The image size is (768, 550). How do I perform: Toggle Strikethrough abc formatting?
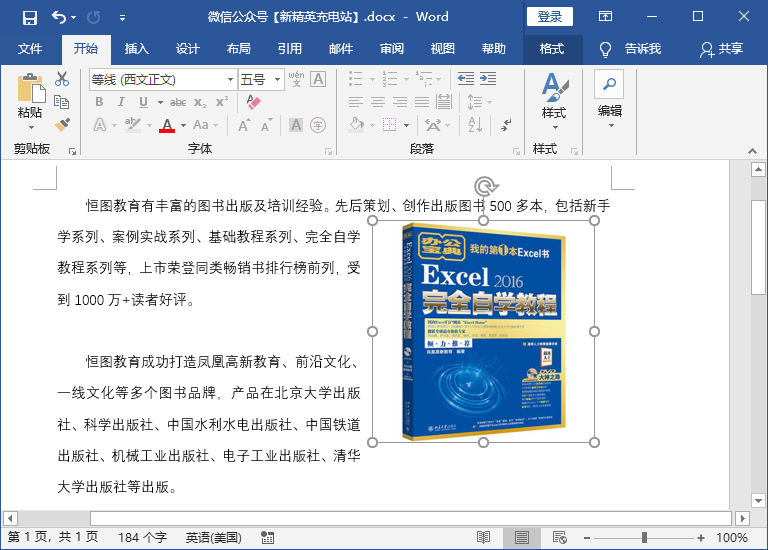[178, 102]
